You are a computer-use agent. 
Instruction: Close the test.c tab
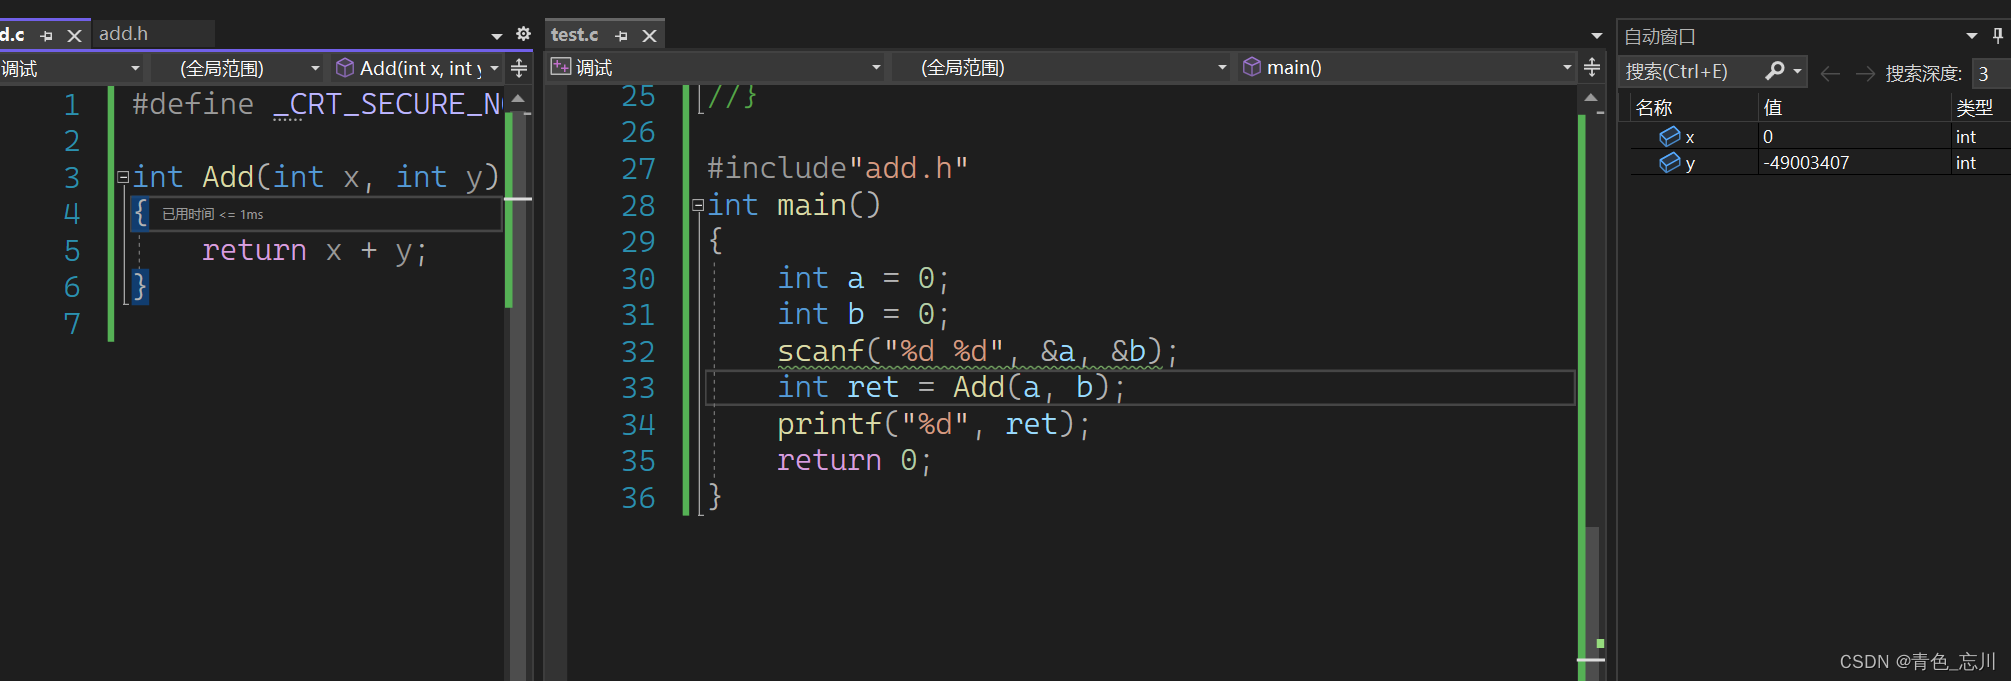pos(649,36)
